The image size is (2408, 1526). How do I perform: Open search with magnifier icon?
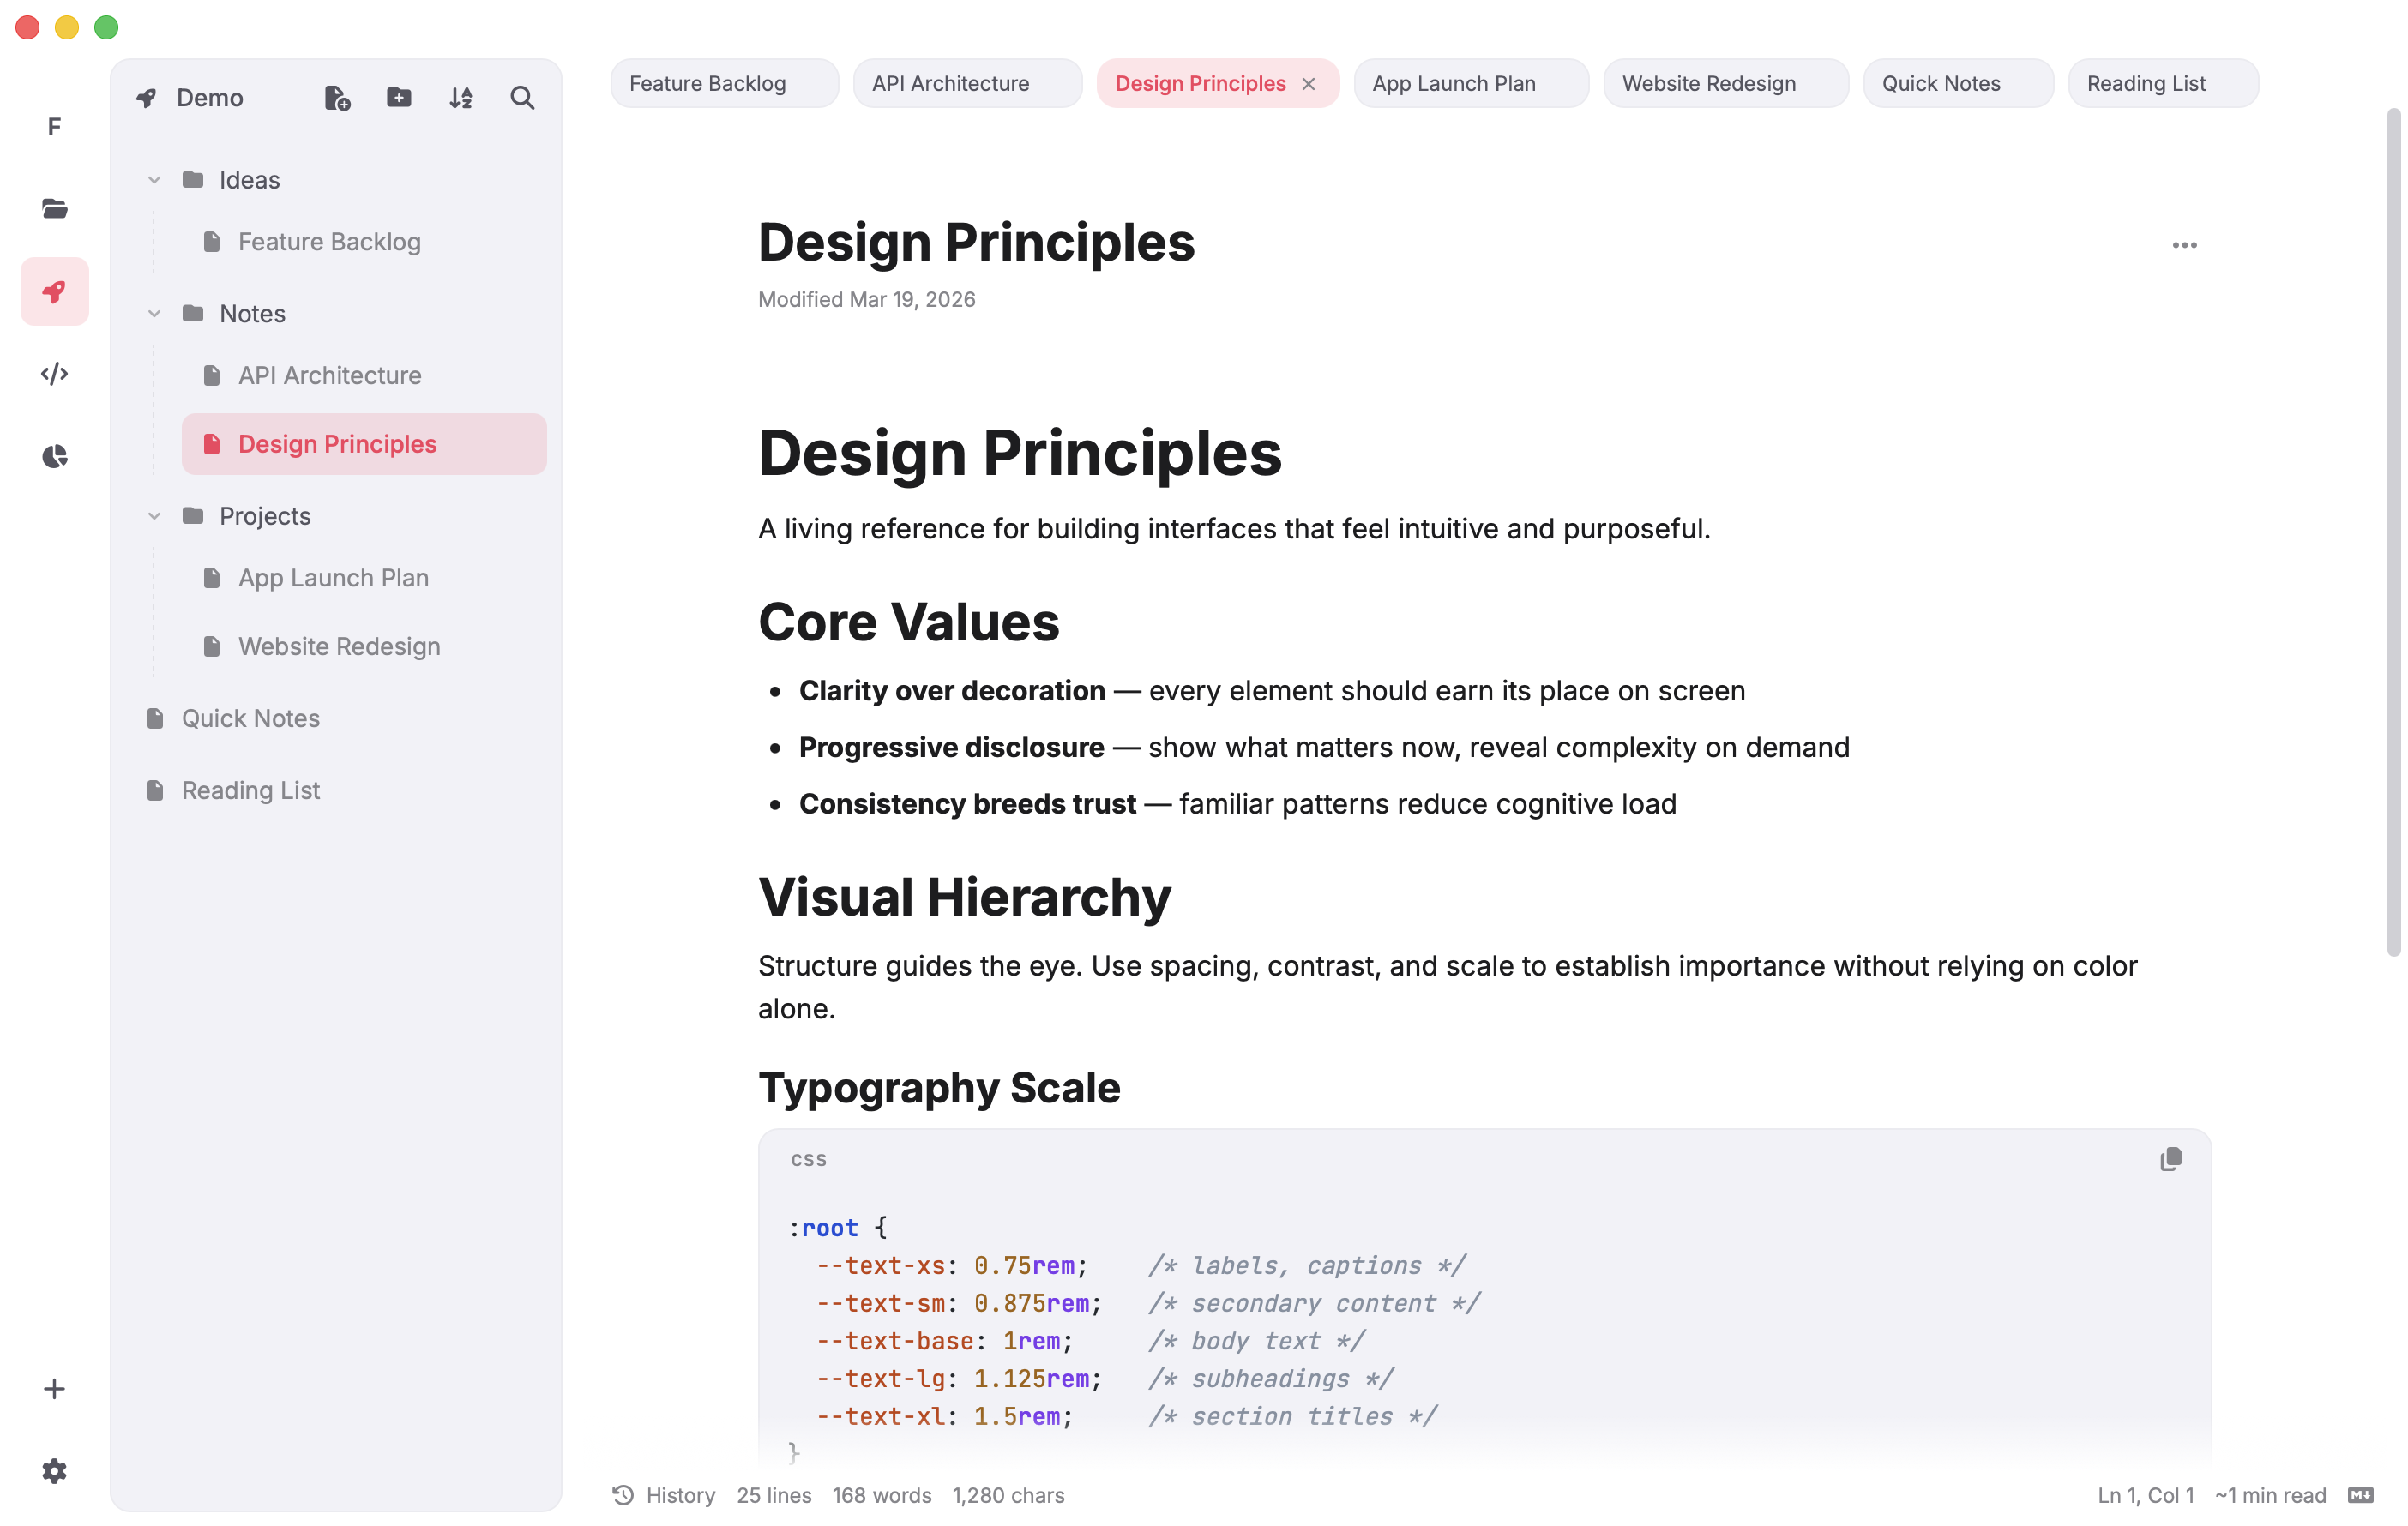[x=522, y=97]
